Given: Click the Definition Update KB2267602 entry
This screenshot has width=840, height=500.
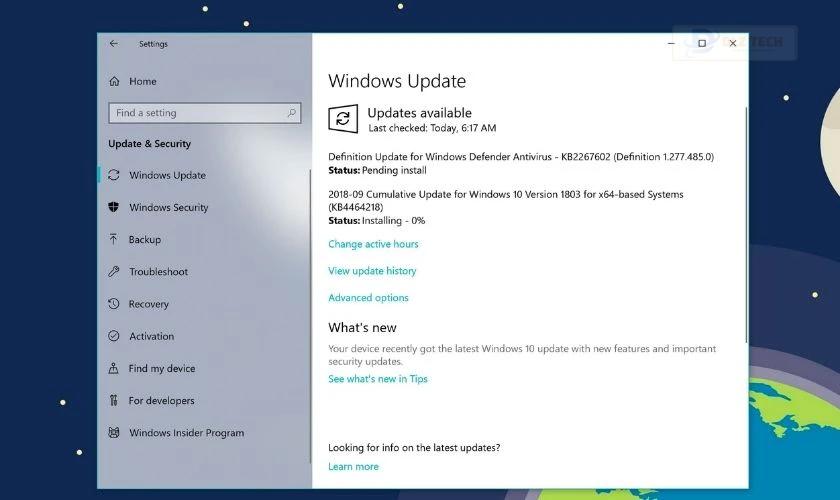Looking at the screenshot, I should coord(521,157).
